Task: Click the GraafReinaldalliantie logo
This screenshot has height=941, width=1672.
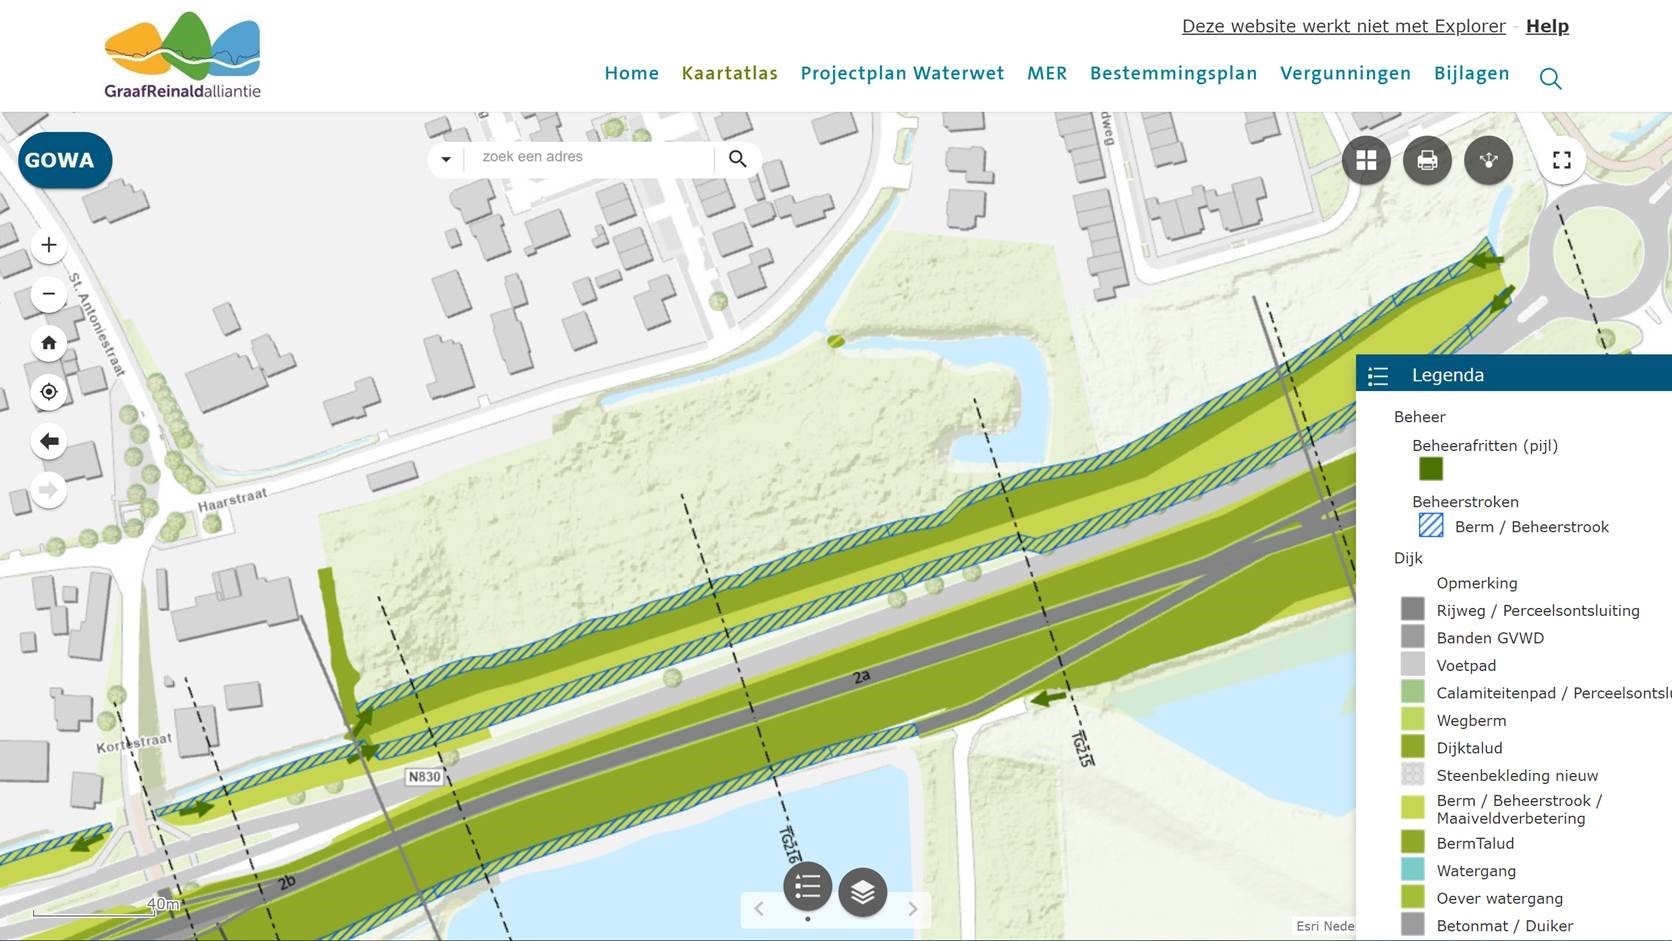Action: (x=182, y=55)
